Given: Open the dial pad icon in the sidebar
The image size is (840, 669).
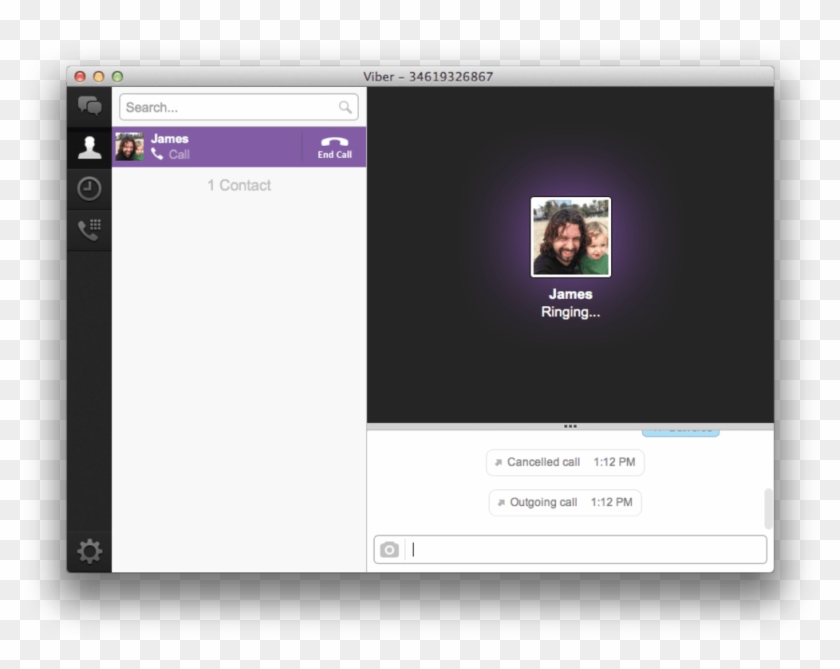Looking at the screenshot, I should pyautogui.click(x=88, y=226).
